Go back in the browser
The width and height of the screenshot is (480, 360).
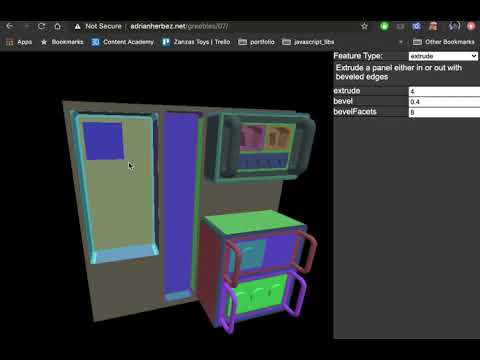9,26
